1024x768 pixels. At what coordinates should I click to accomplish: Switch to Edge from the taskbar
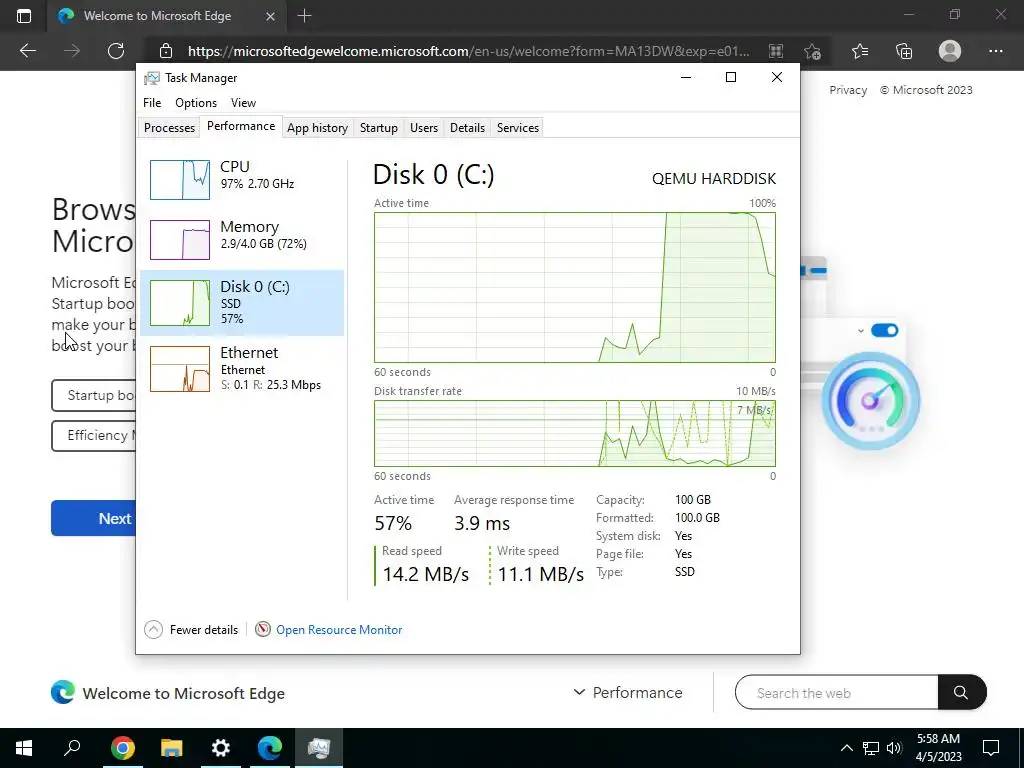(x=270, y=748)
